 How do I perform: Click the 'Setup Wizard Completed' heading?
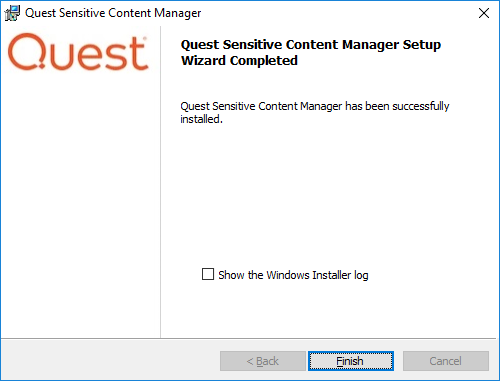(x=311, y=53)
